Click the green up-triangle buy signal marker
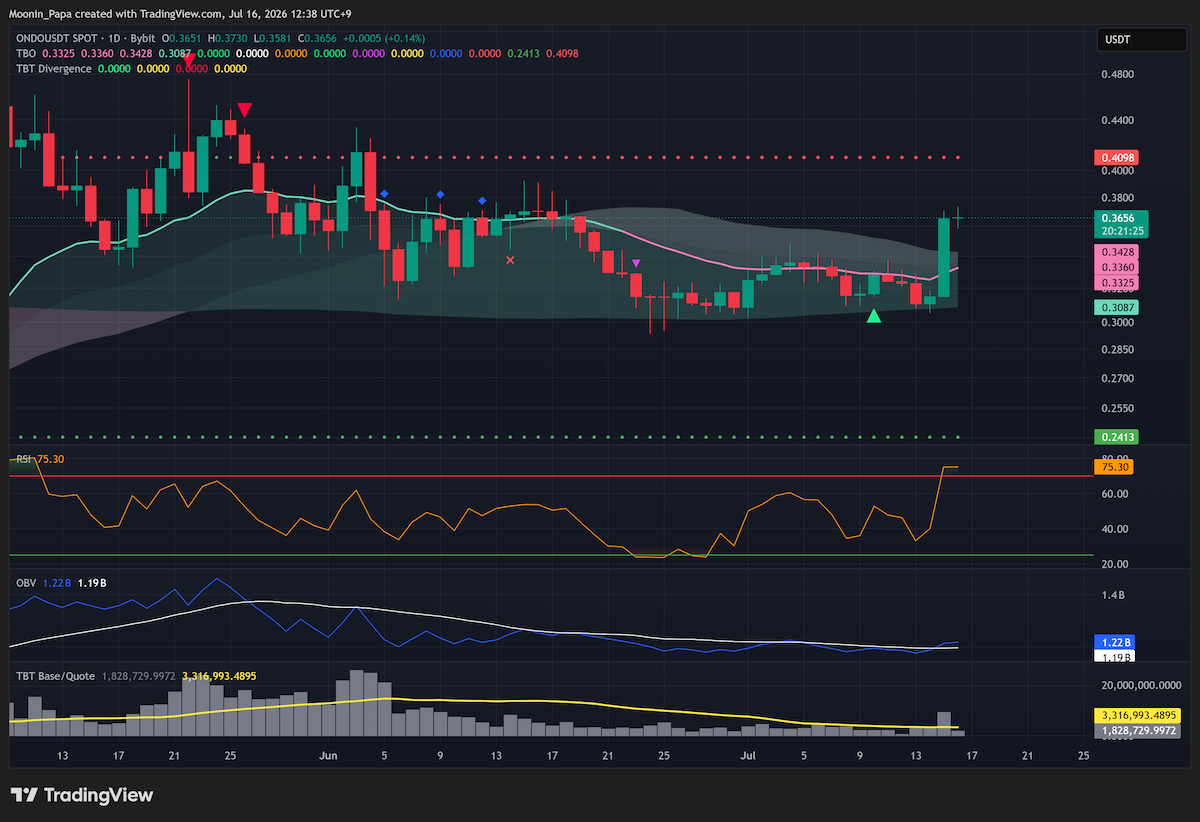Viewport: 1200px width, 822px height. point(874,316)
